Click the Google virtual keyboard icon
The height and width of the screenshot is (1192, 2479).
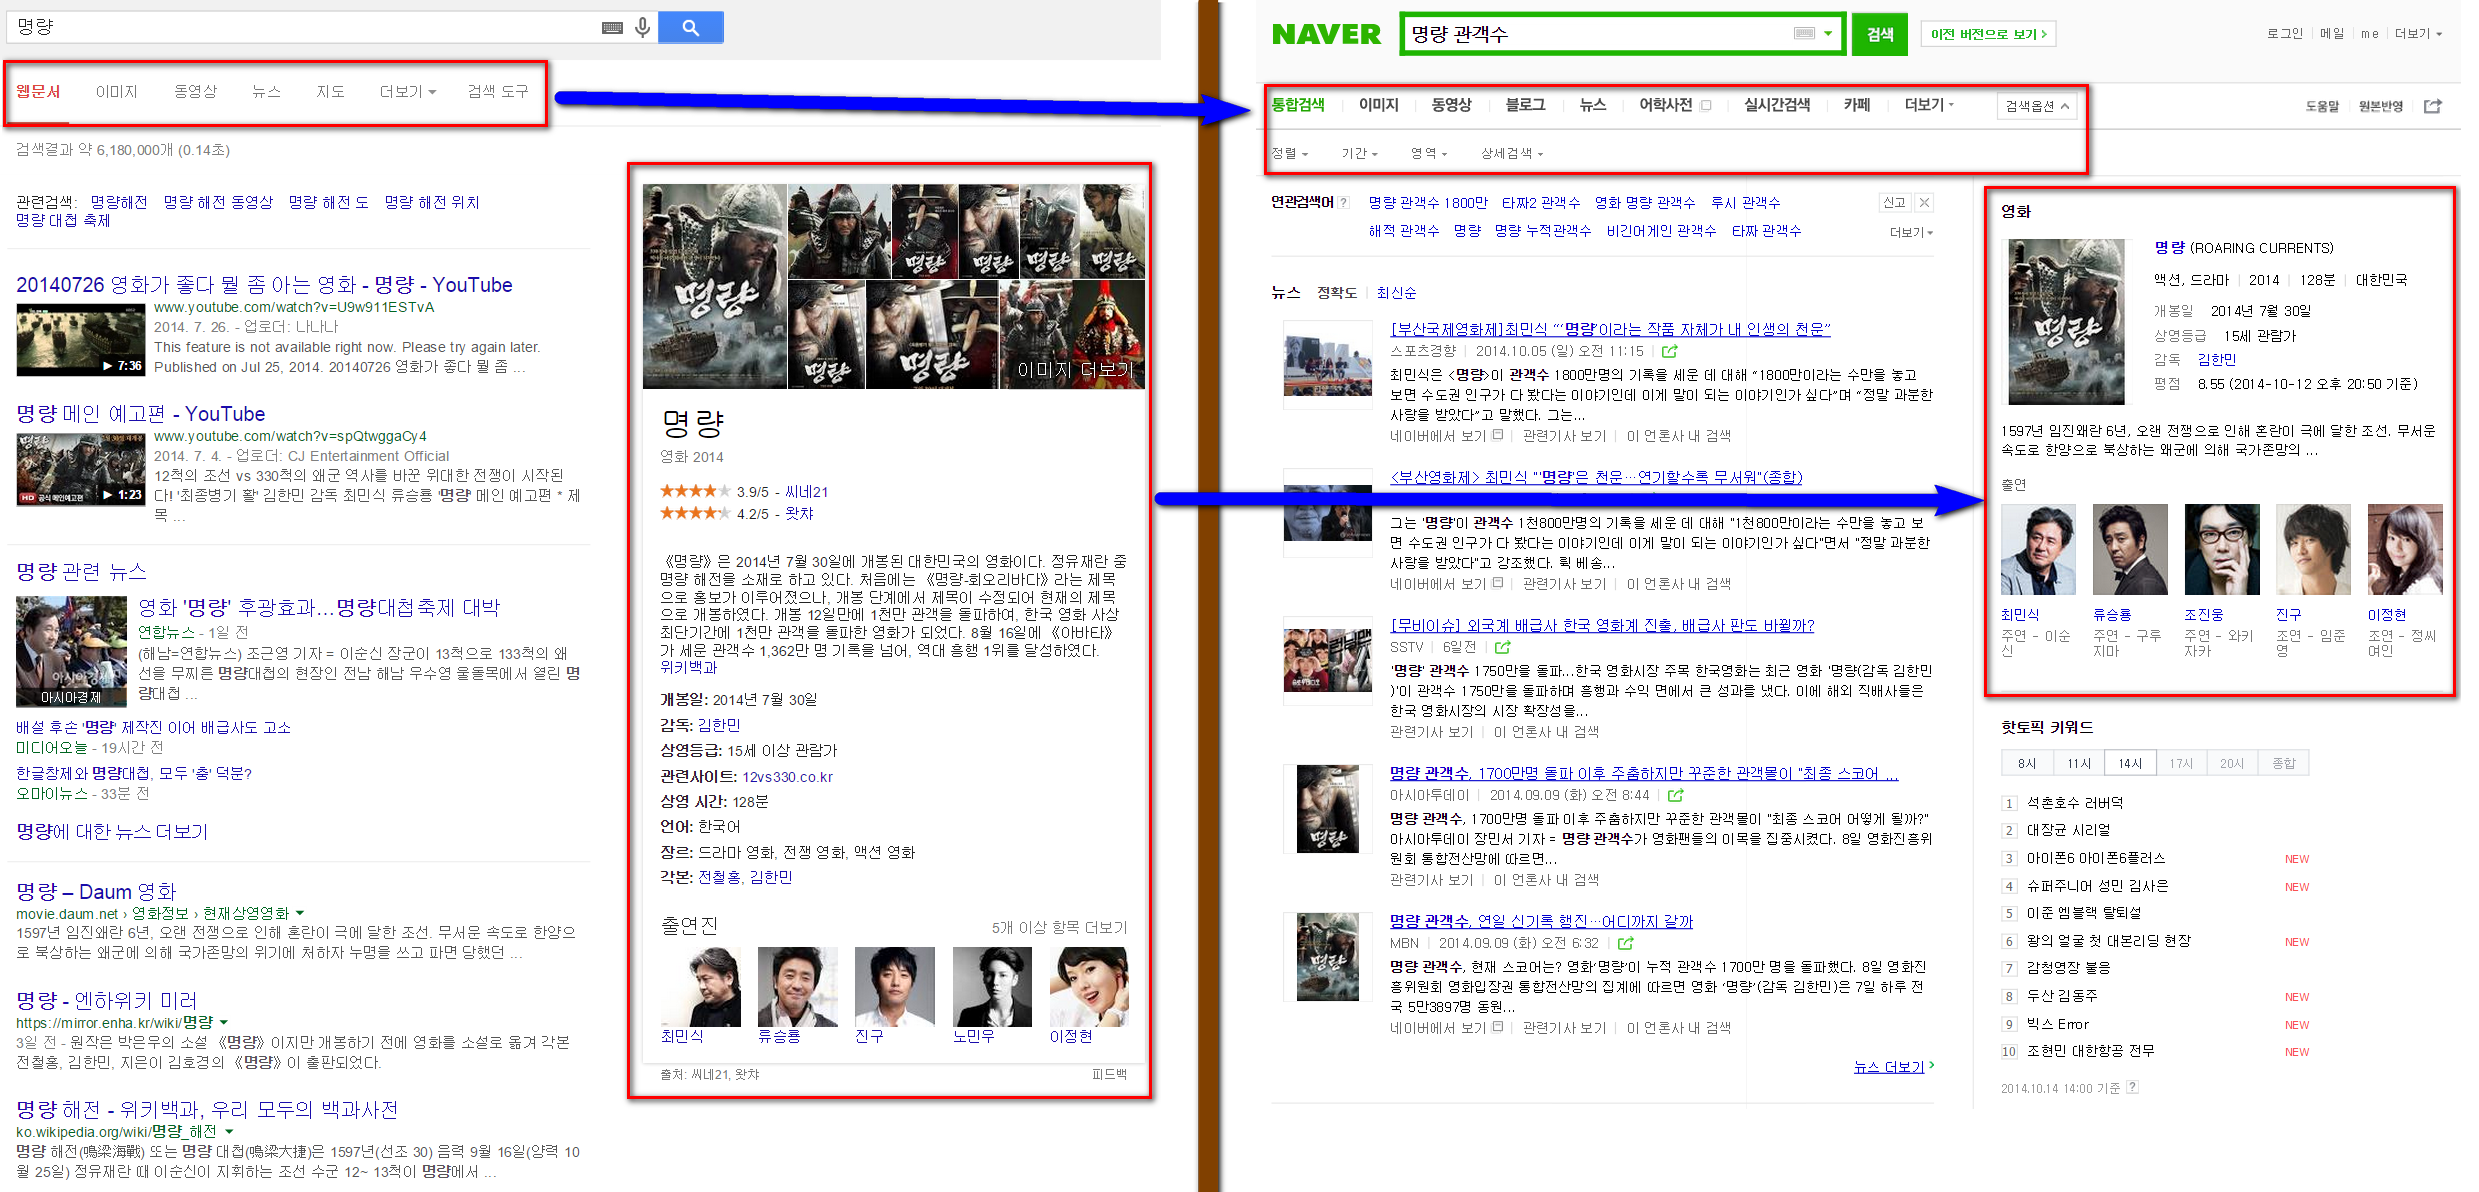click(x=612, y=28)
